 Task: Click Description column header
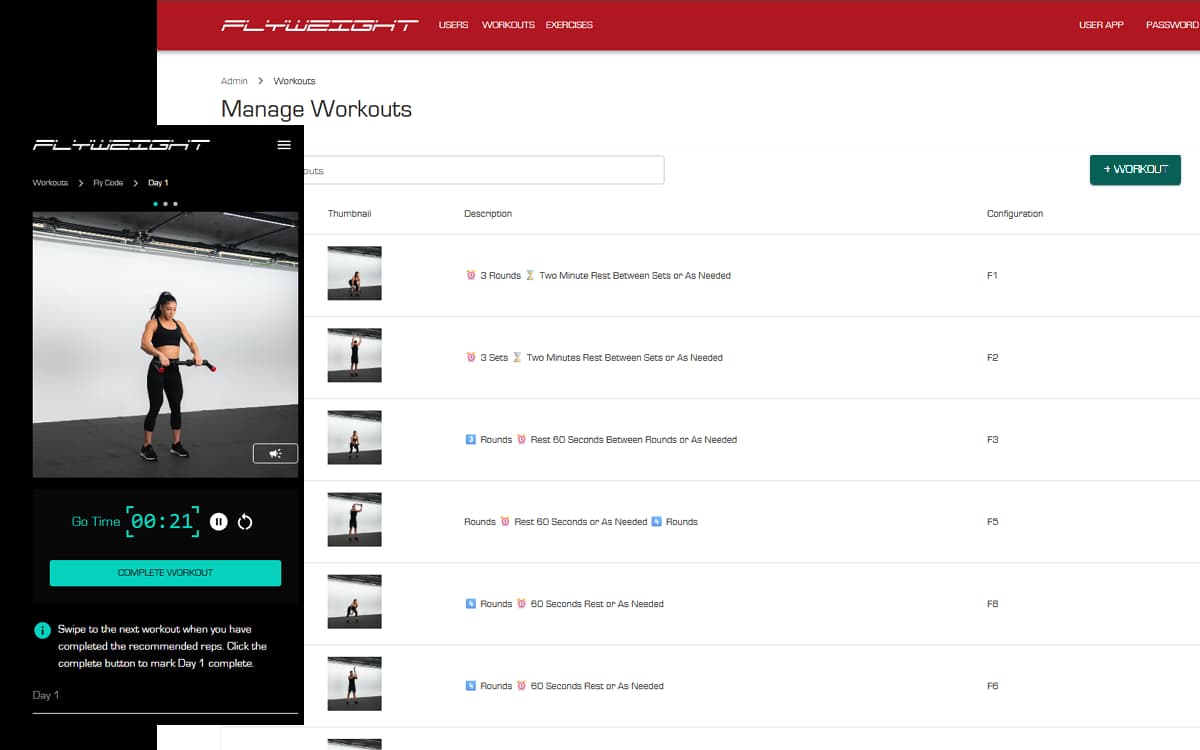(x=488, y=214)
